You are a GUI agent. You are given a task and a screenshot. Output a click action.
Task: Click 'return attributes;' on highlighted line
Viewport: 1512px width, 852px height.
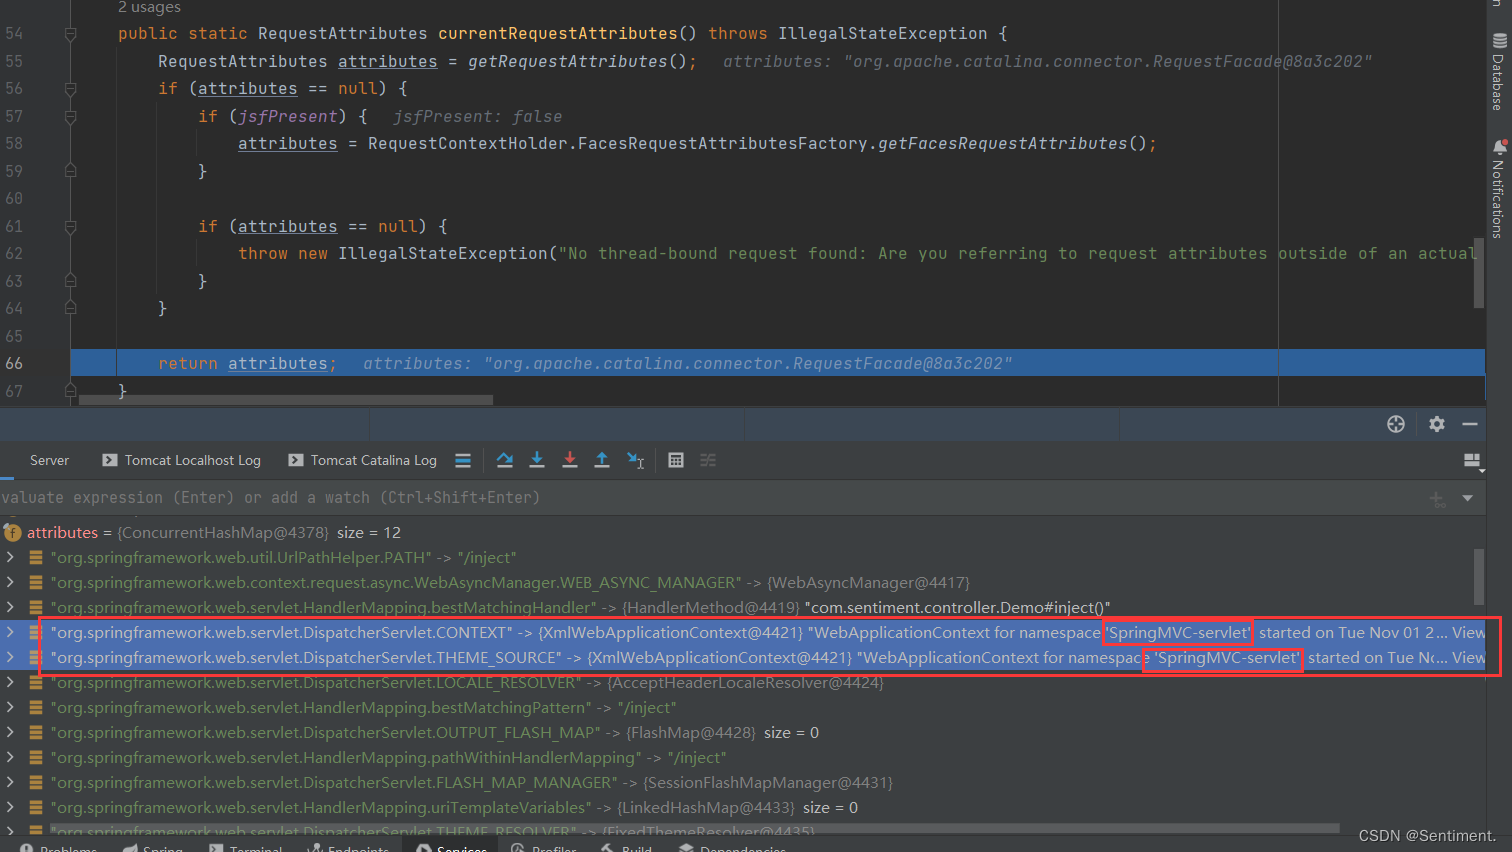(247, 364)
